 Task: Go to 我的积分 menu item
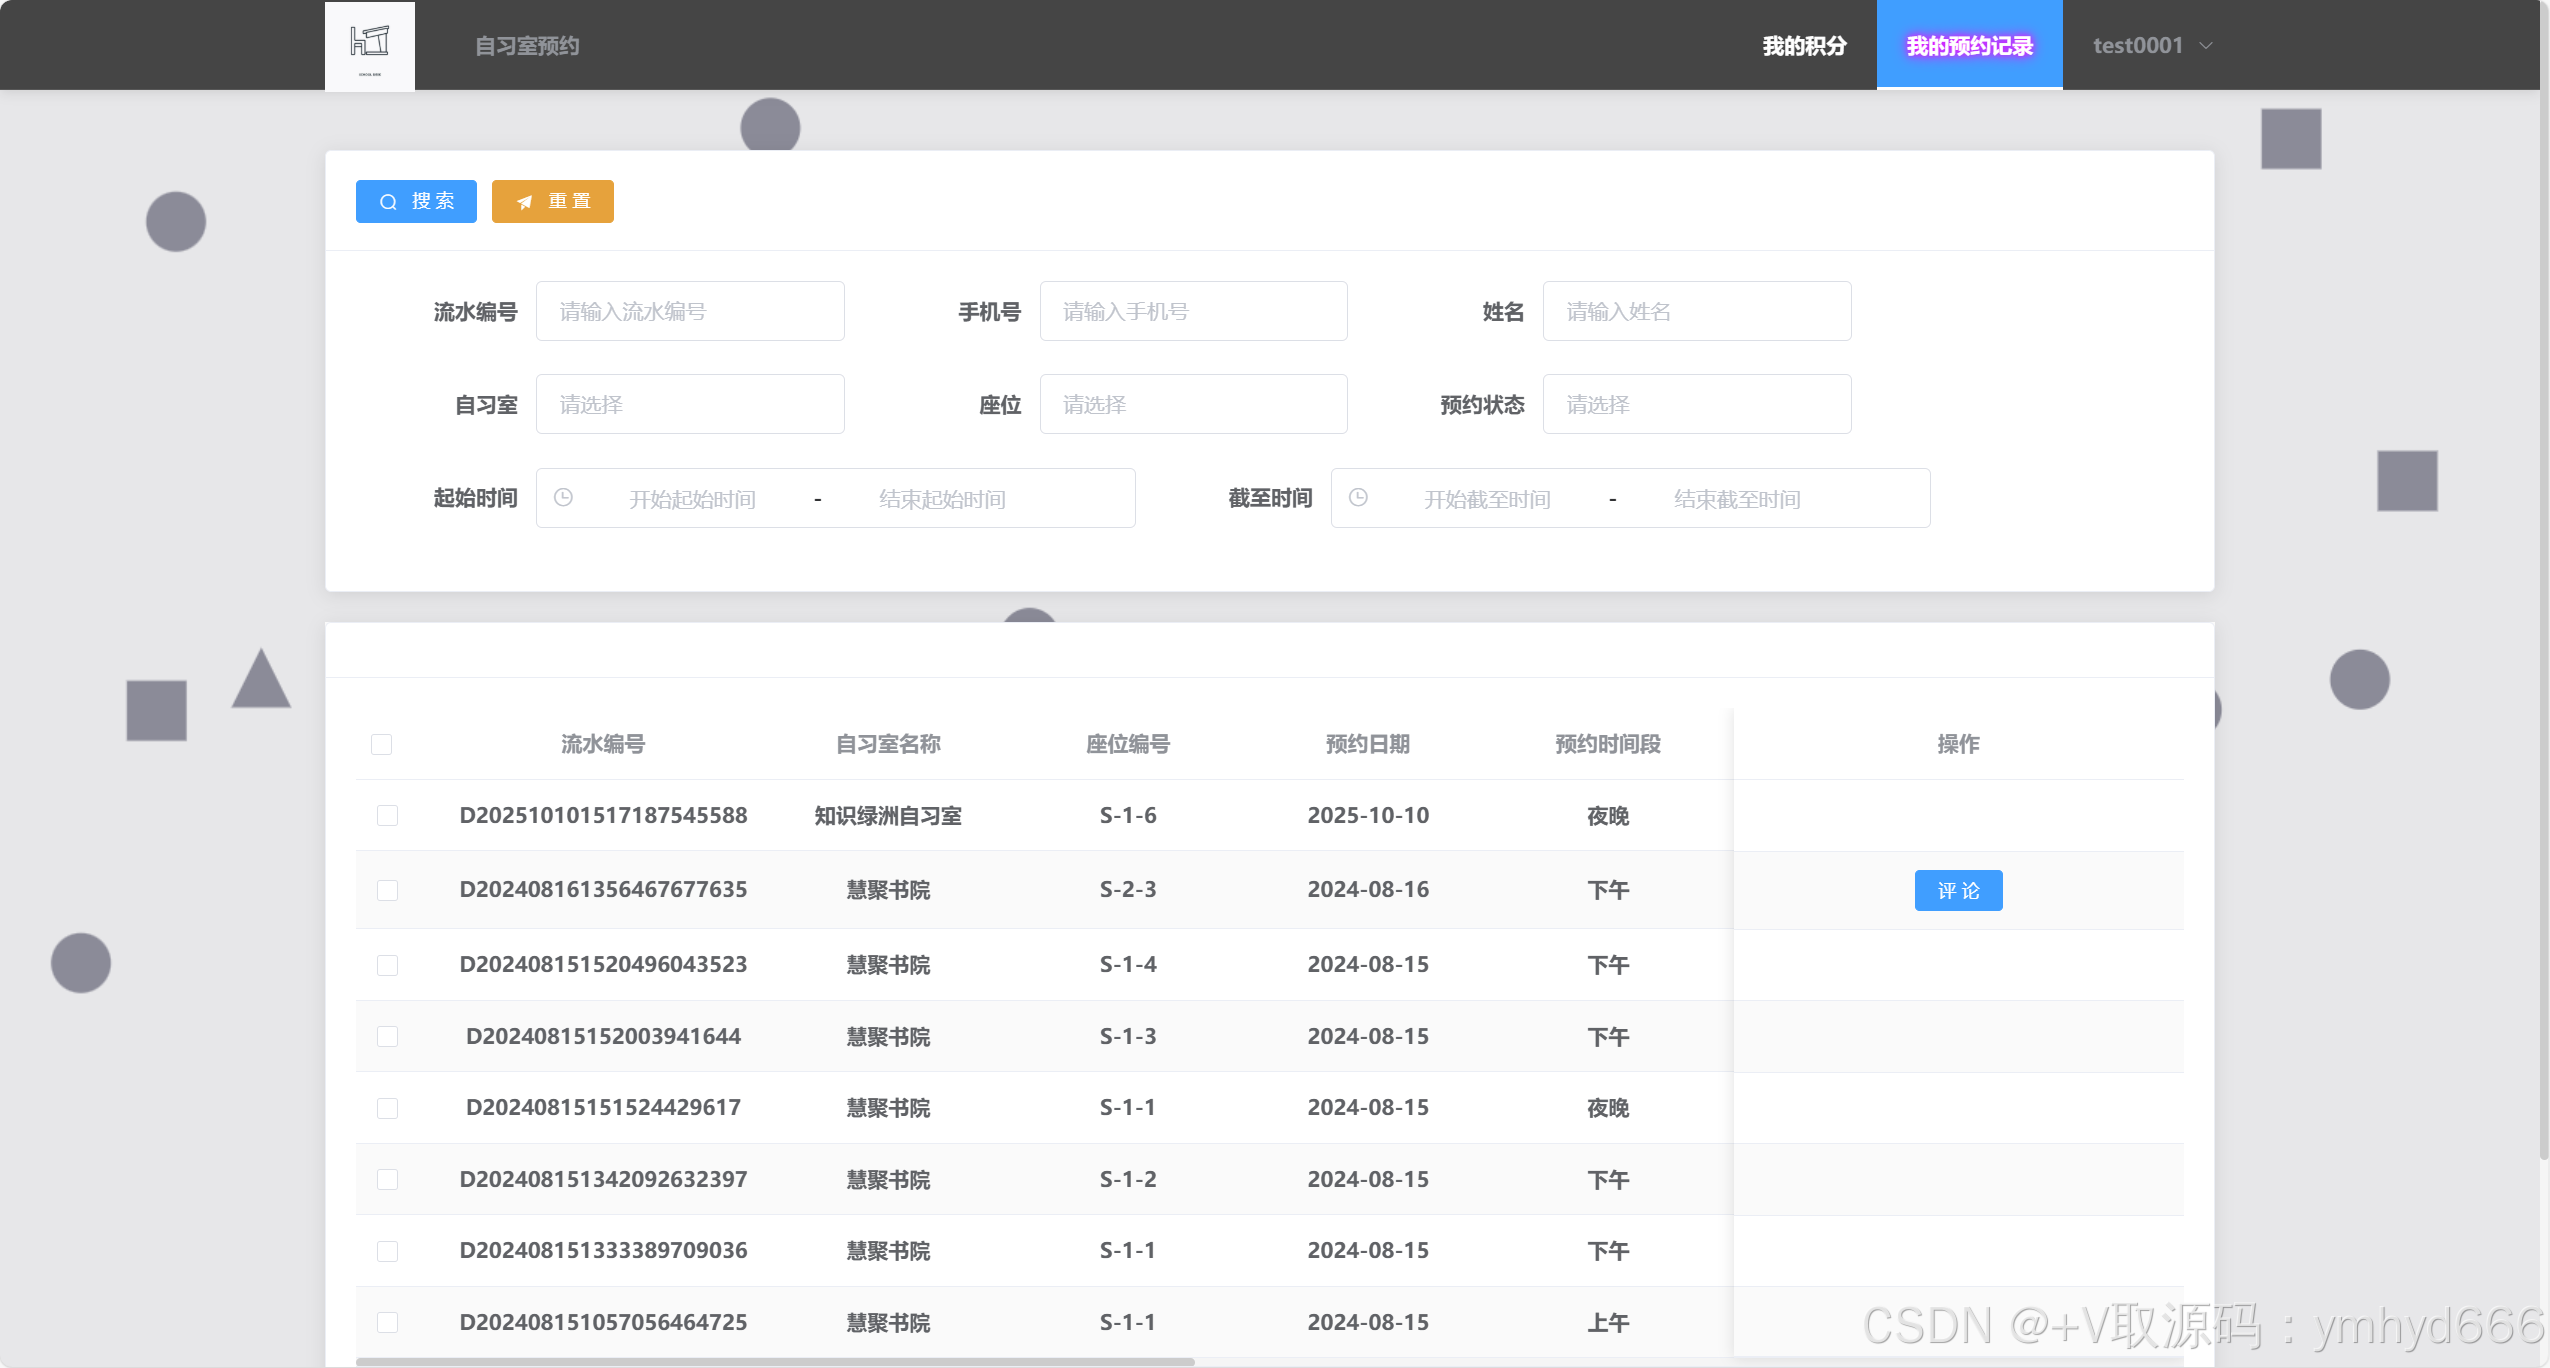(1804, 46)
